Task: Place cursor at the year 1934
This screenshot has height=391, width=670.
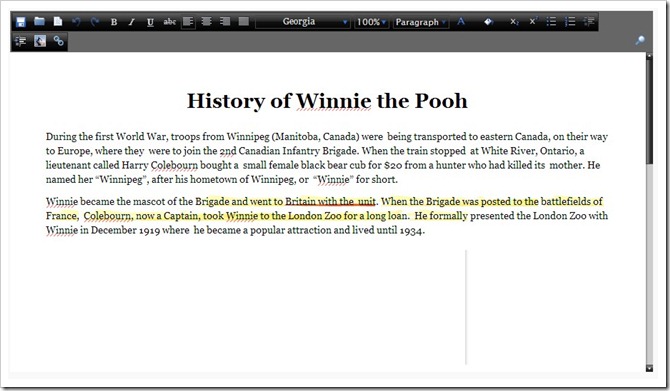Action: click(x=411, y=231)
